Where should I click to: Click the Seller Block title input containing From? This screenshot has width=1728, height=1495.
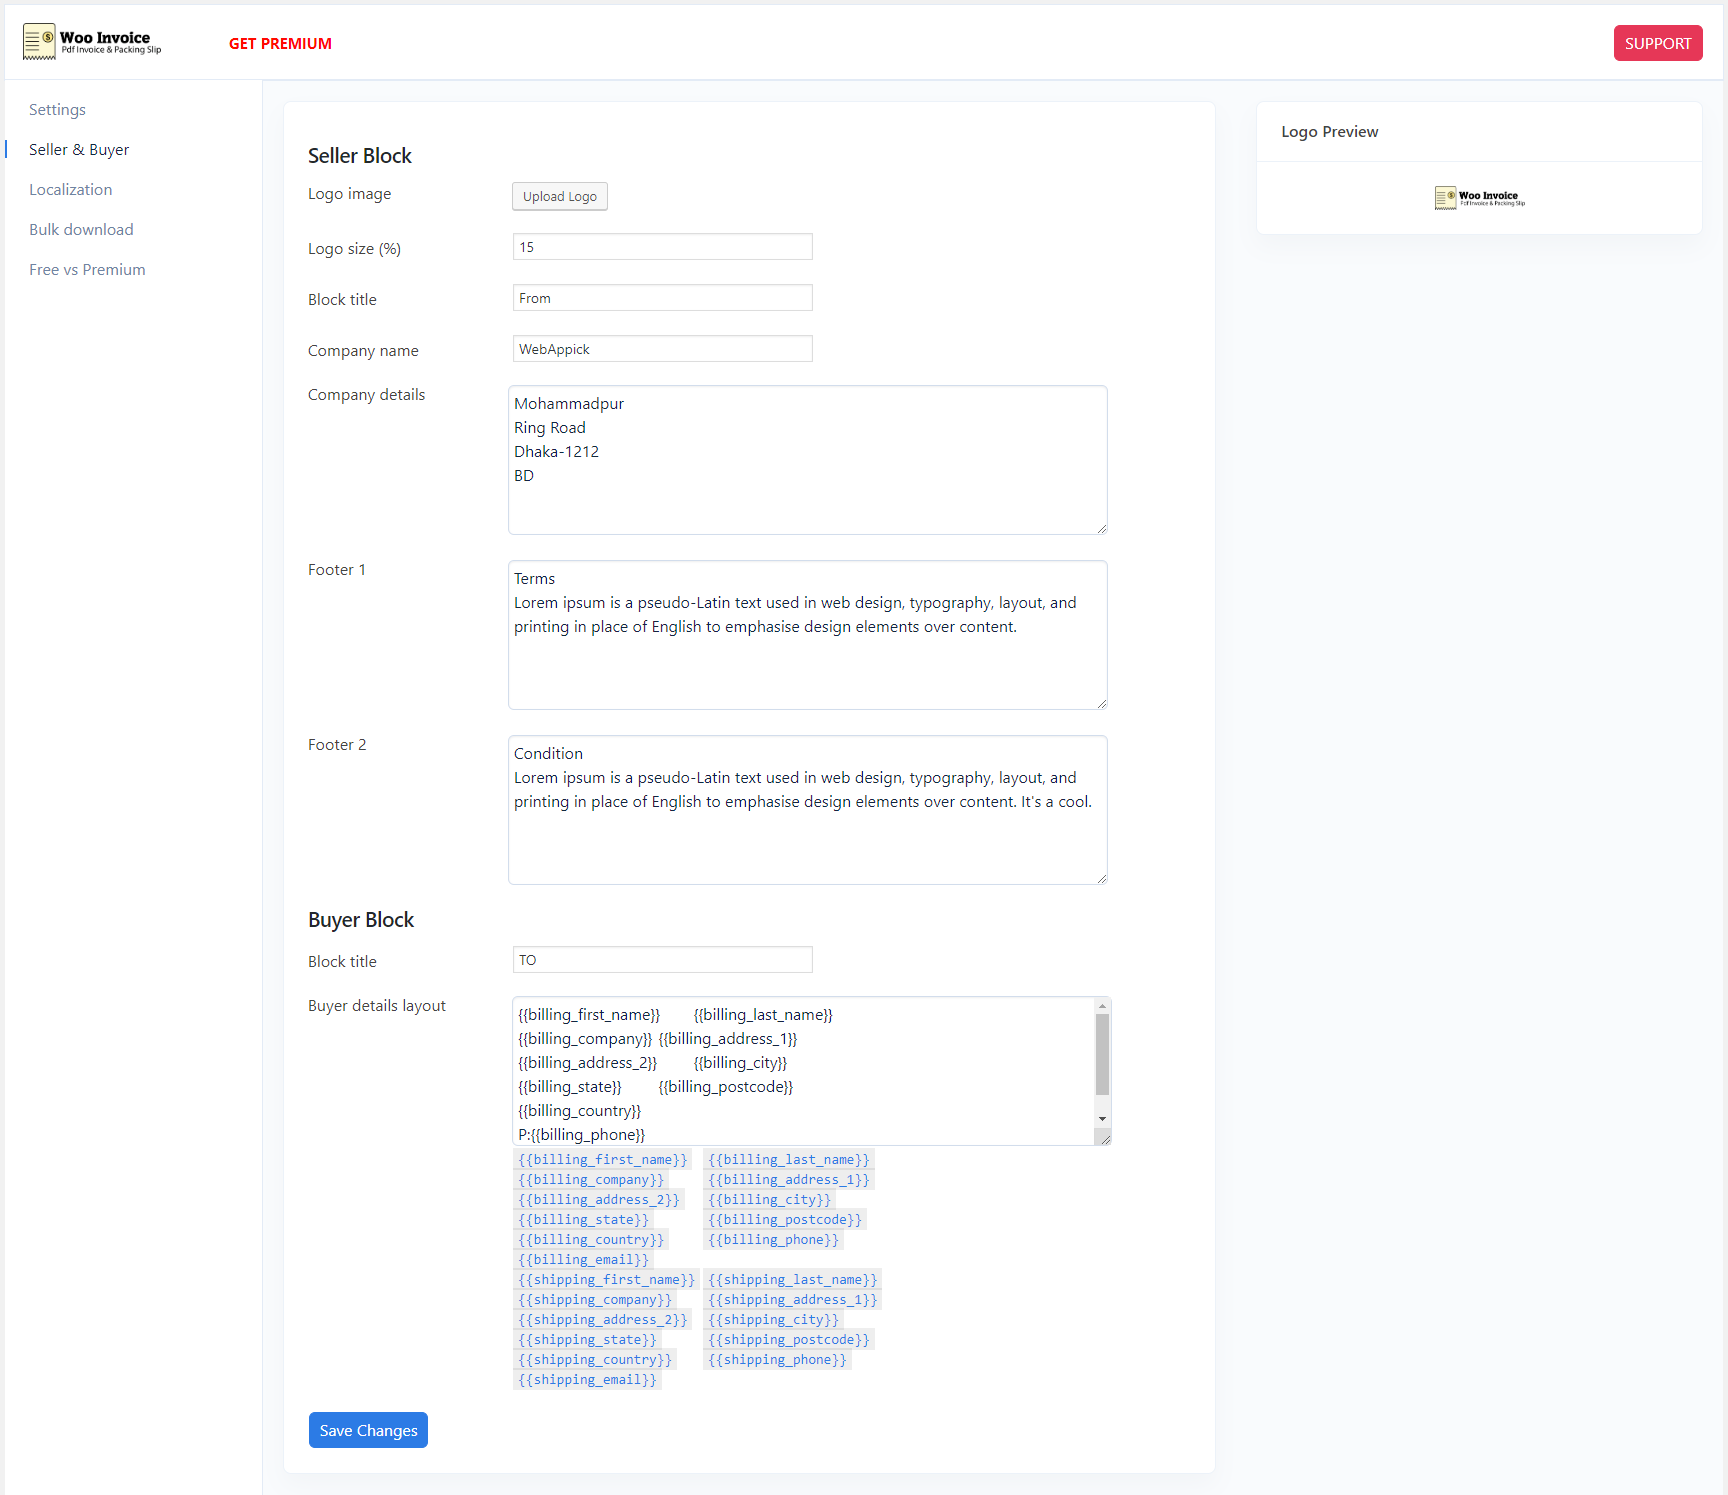662,298
